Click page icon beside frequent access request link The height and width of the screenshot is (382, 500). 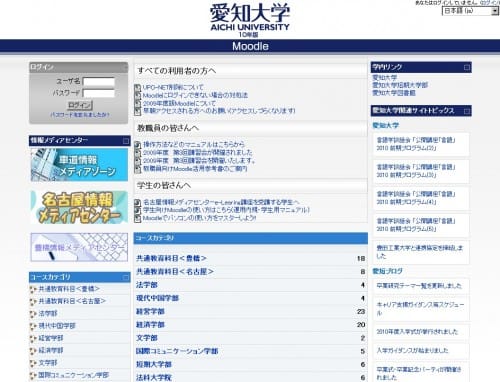[138, 112]
